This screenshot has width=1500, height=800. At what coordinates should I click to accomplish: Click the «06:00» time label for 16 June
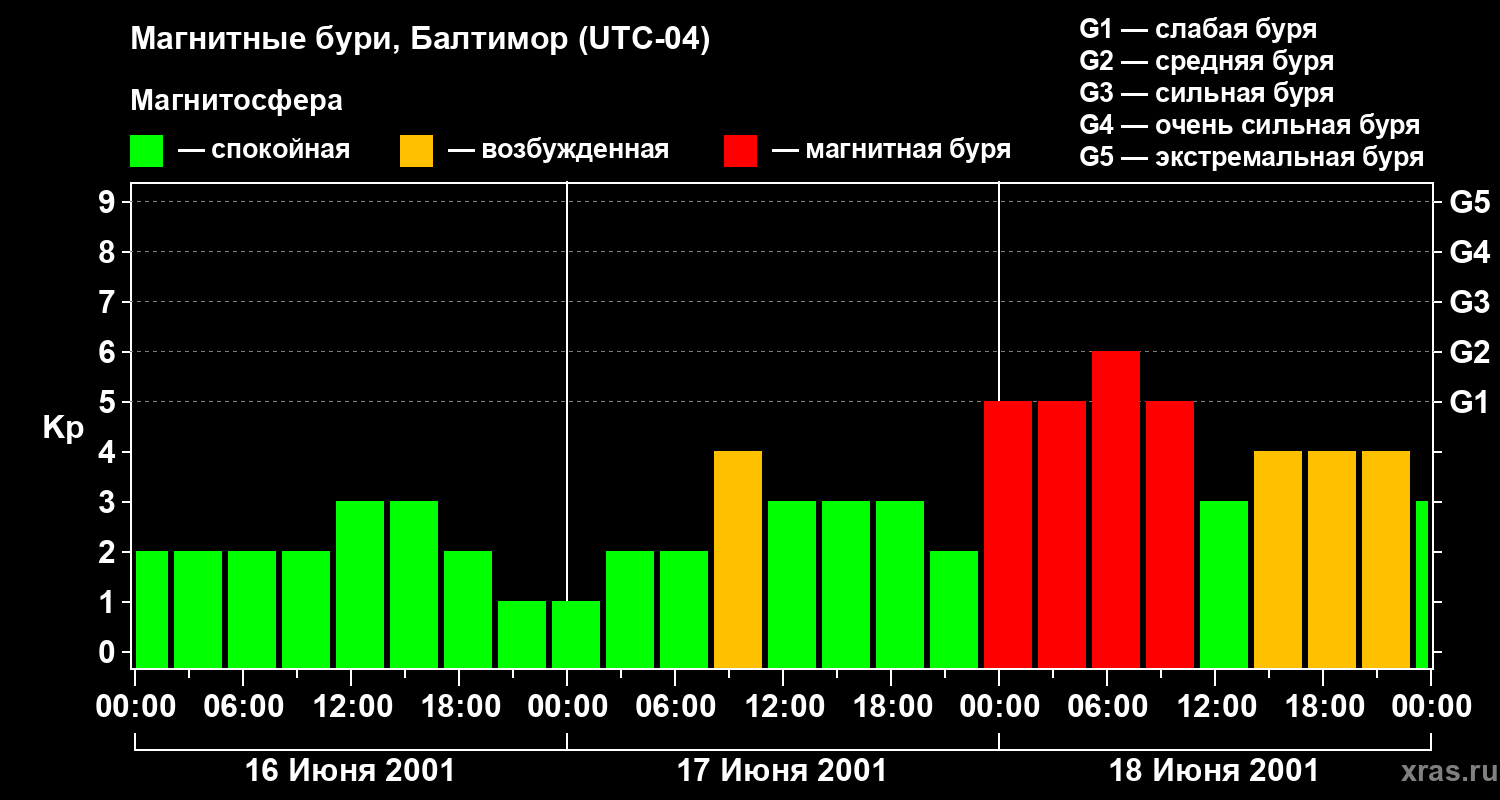tap(244, 706)
